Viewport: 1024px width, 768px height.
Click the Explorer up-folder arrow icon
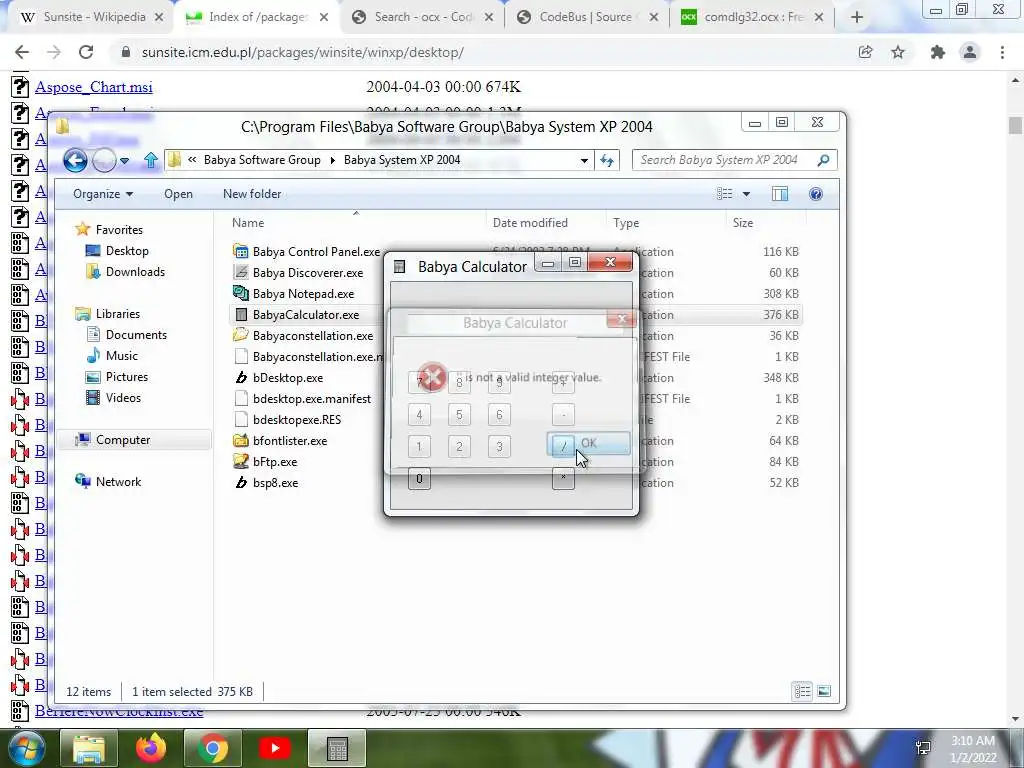pyautogui.click(x=151, y=160)
